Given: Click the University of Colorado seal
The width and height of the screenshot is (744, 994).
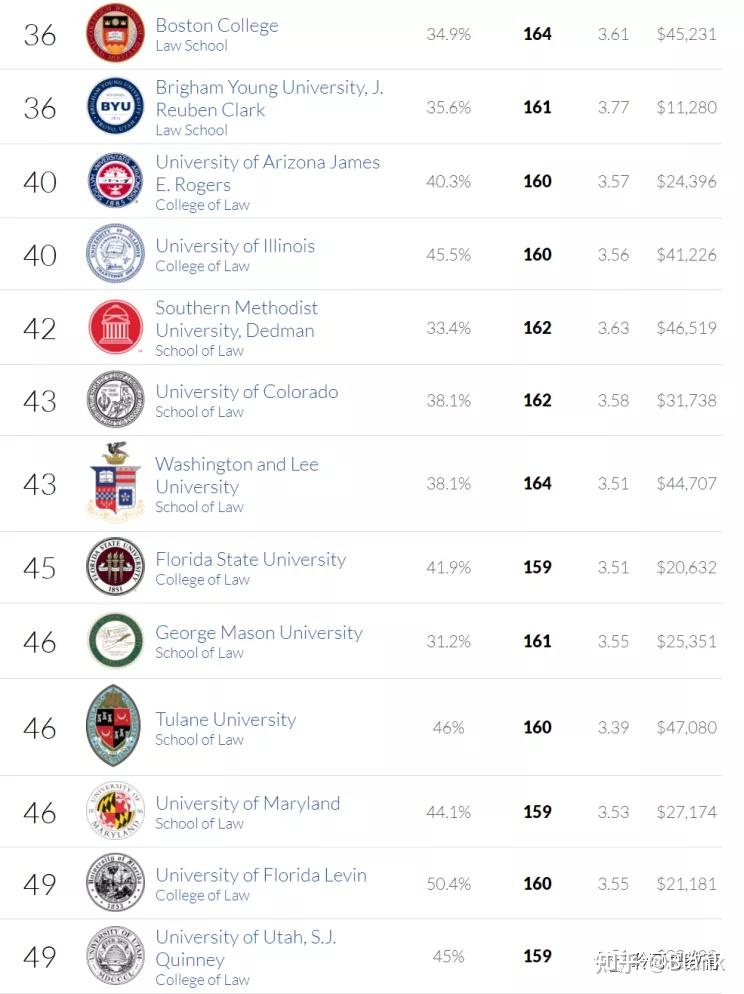Looking at the screenshot, I should [x=115, y=400].
